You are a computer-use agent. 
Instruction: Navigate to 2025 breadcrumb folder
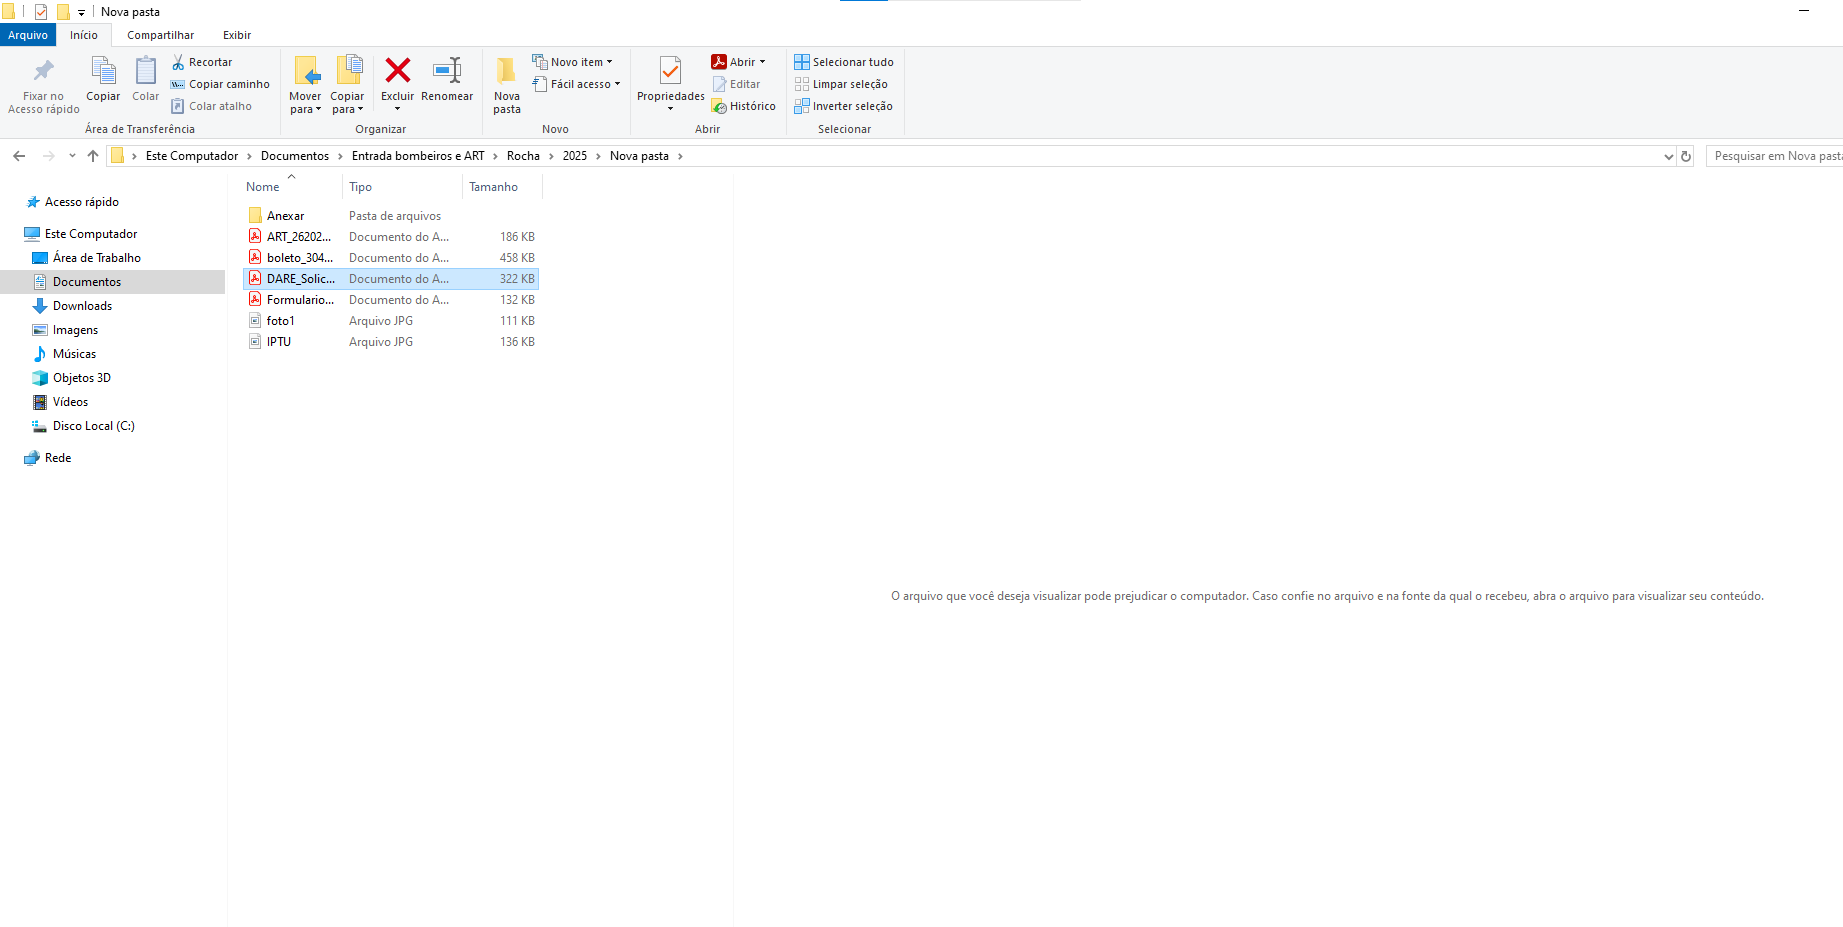pos(575,156)
